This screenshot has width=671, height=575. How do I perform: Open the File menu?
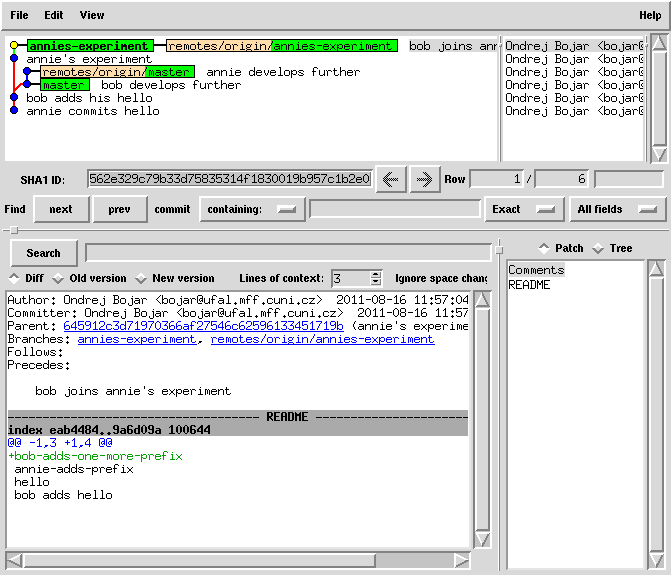pos(19,15)
